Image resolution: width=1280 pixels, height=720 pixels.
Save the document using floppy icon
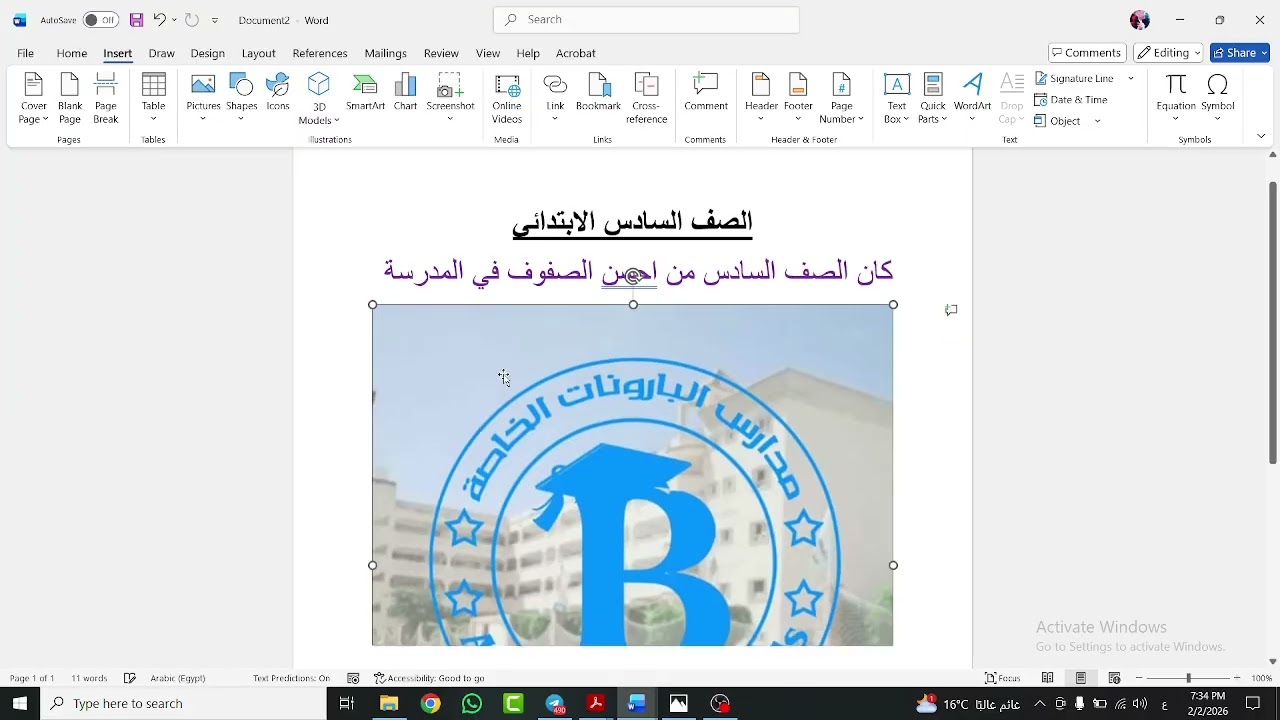click(x=137, y=20)
